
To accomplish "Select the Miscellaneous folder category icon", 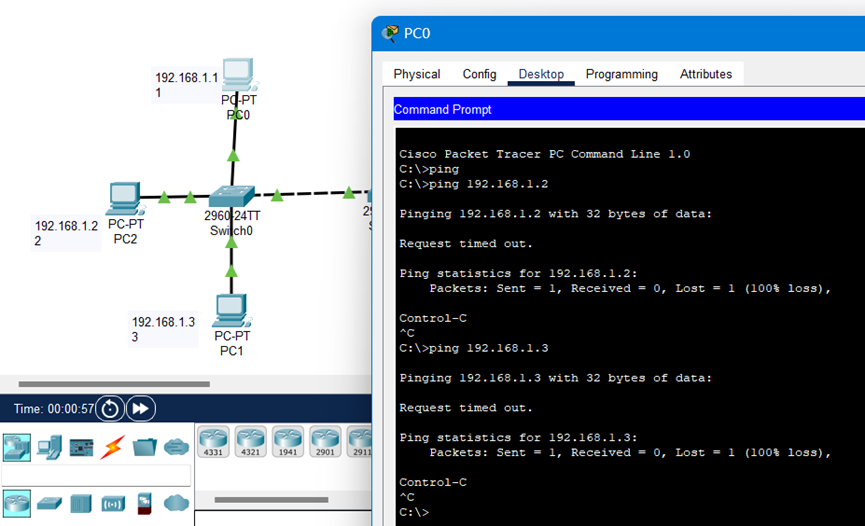I will click(145, 447).
